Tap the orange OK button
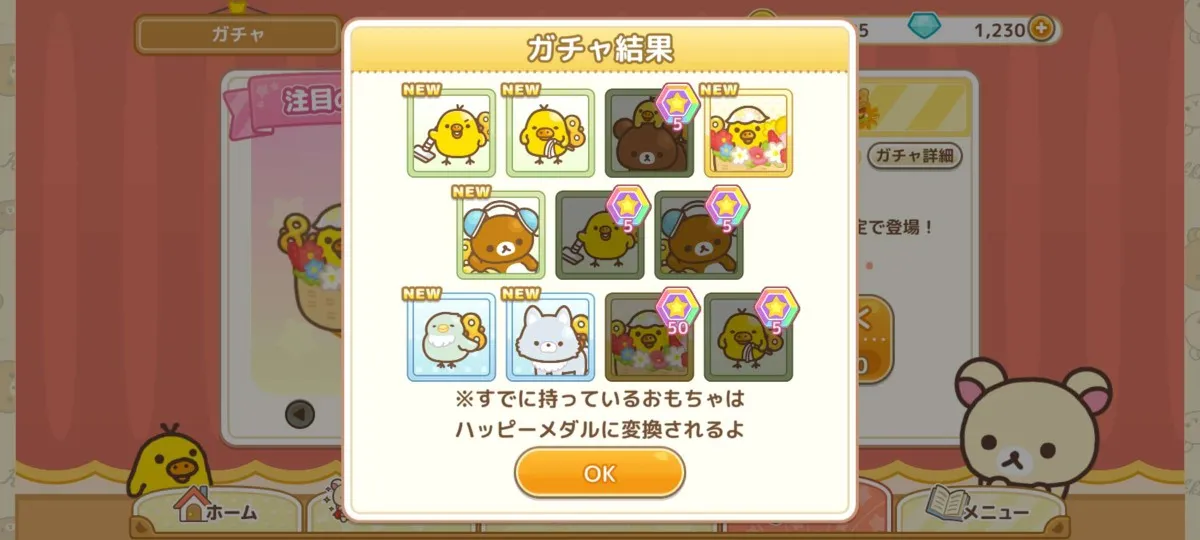This screenshot has width=1200, height=540. click(599, 473)
